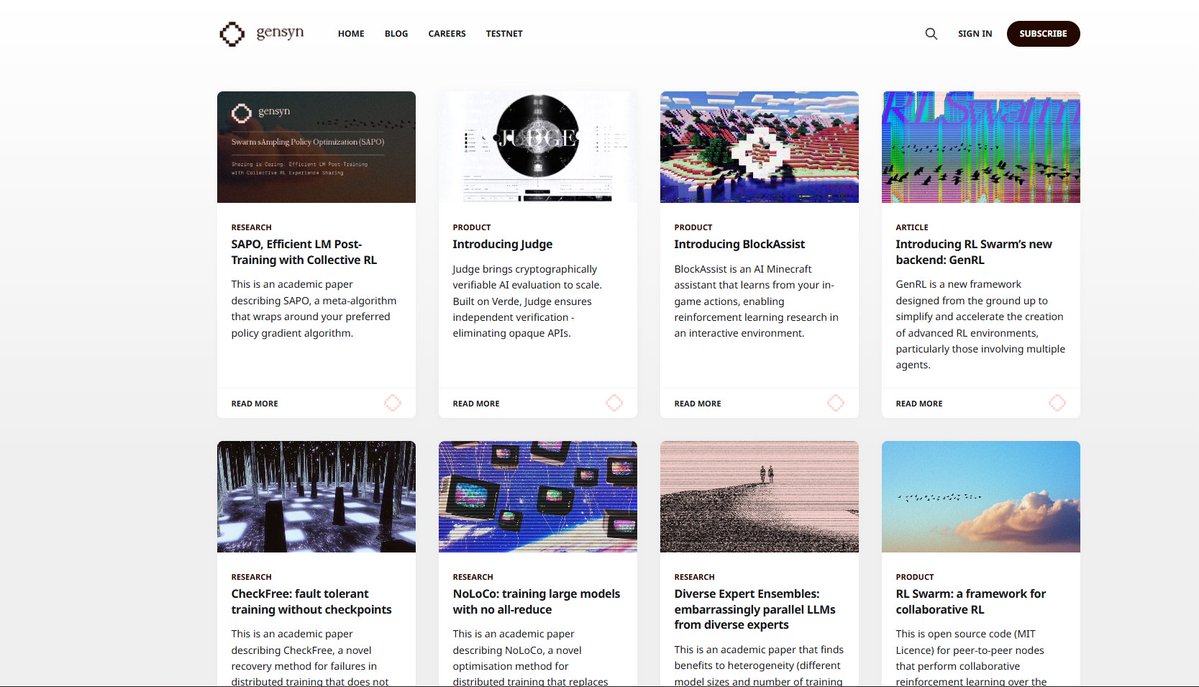1199x687 pixels.
Task: Open the RL Swarm cloud sky thumbnail
Action: [x=981, y=497]
